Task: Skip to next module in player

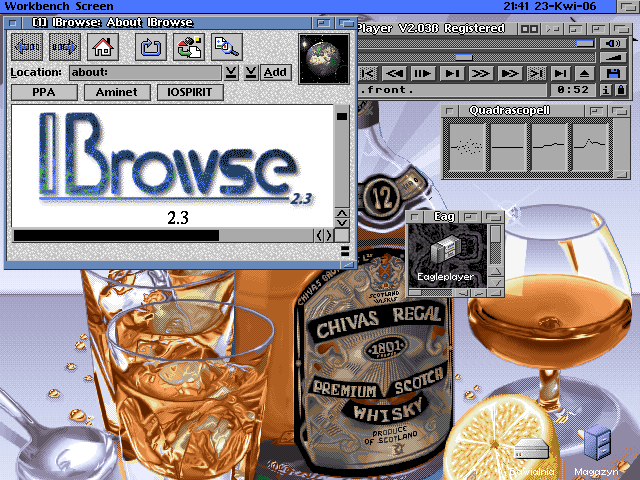Action: coord(560,73)
